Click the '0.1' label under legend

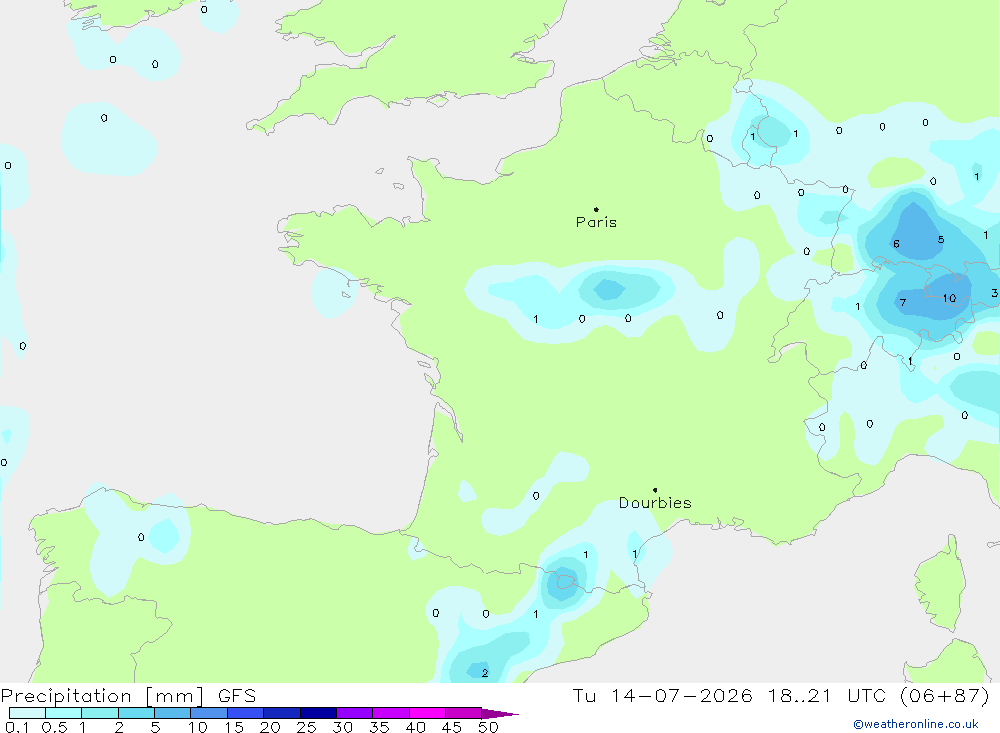pyautogui.click(x=17, y=727)
